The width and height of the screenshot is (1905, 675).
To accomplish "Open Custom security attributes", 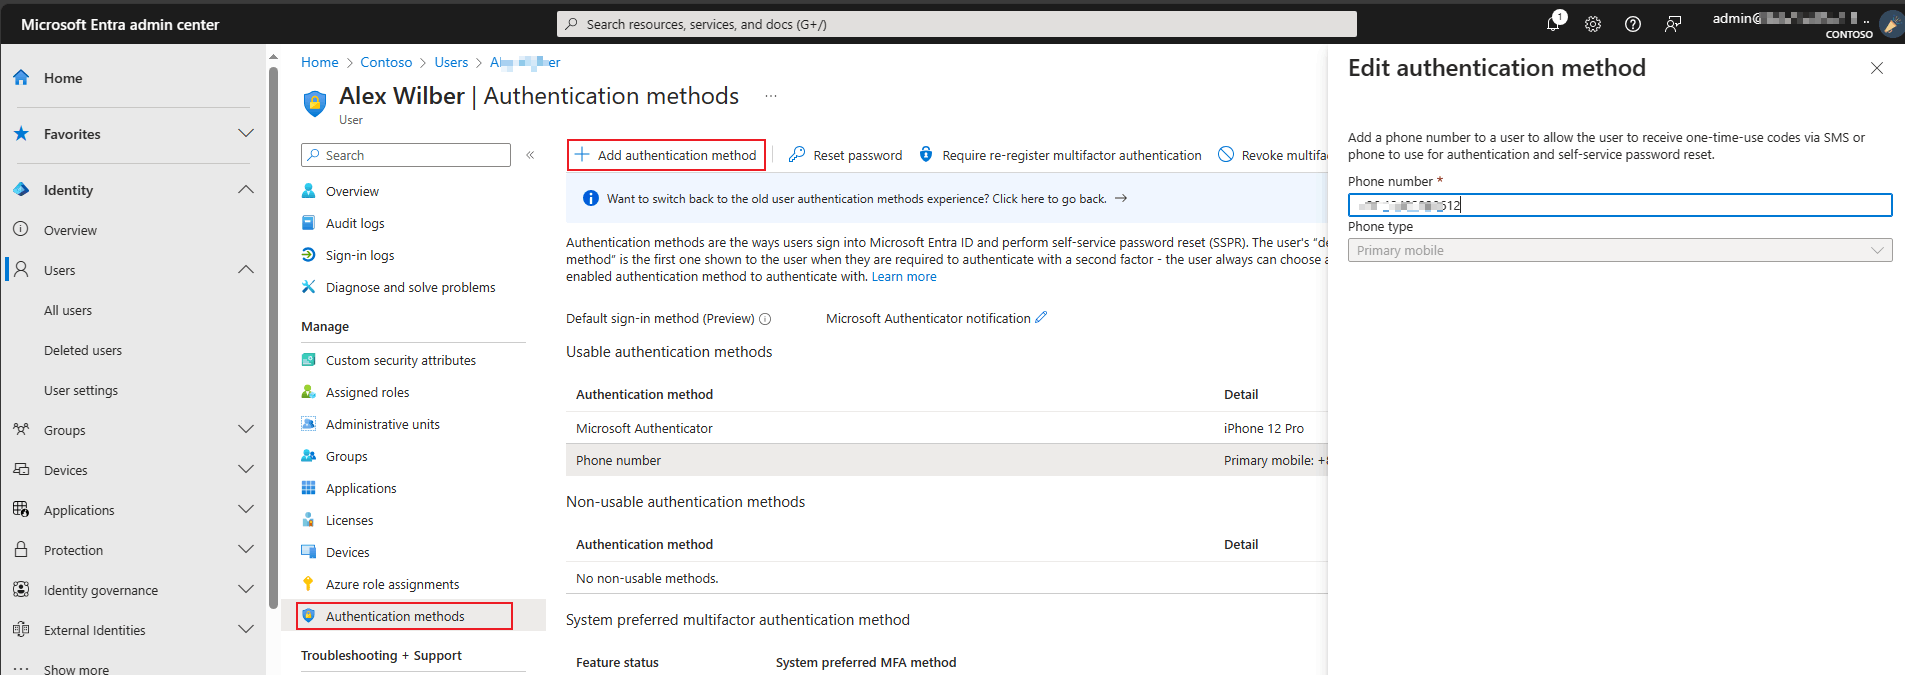I will pyautogui.click(x=400, y=360).
